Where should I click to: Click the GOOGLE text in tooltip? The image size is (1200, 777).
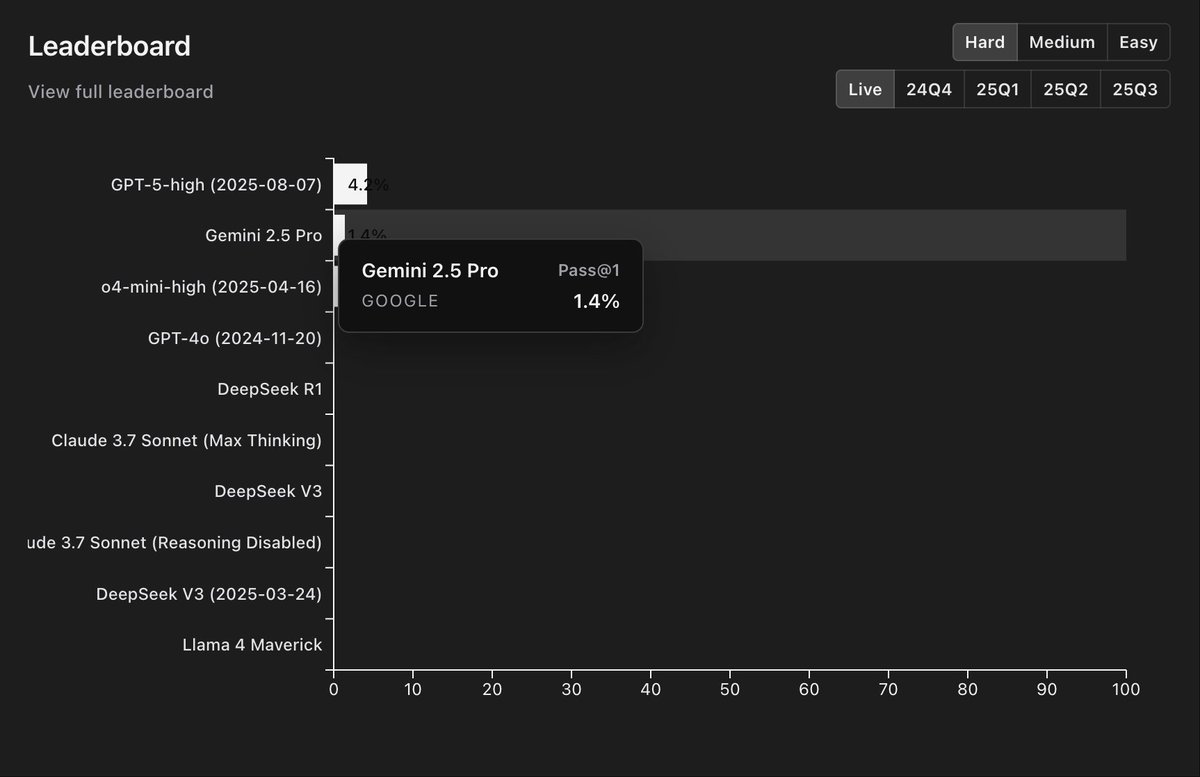pos(400,301)
